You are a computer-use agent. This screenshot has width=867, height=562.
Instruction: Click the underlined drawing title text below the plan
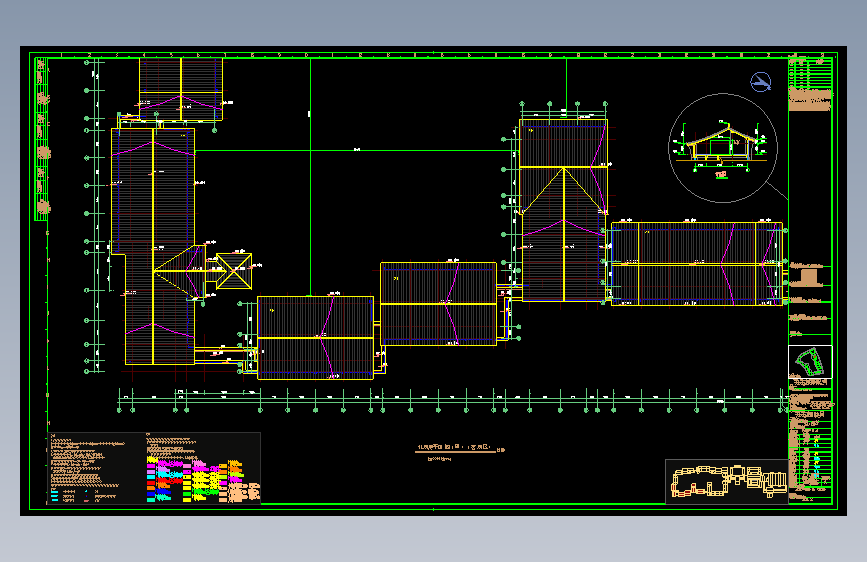(455, 447)
